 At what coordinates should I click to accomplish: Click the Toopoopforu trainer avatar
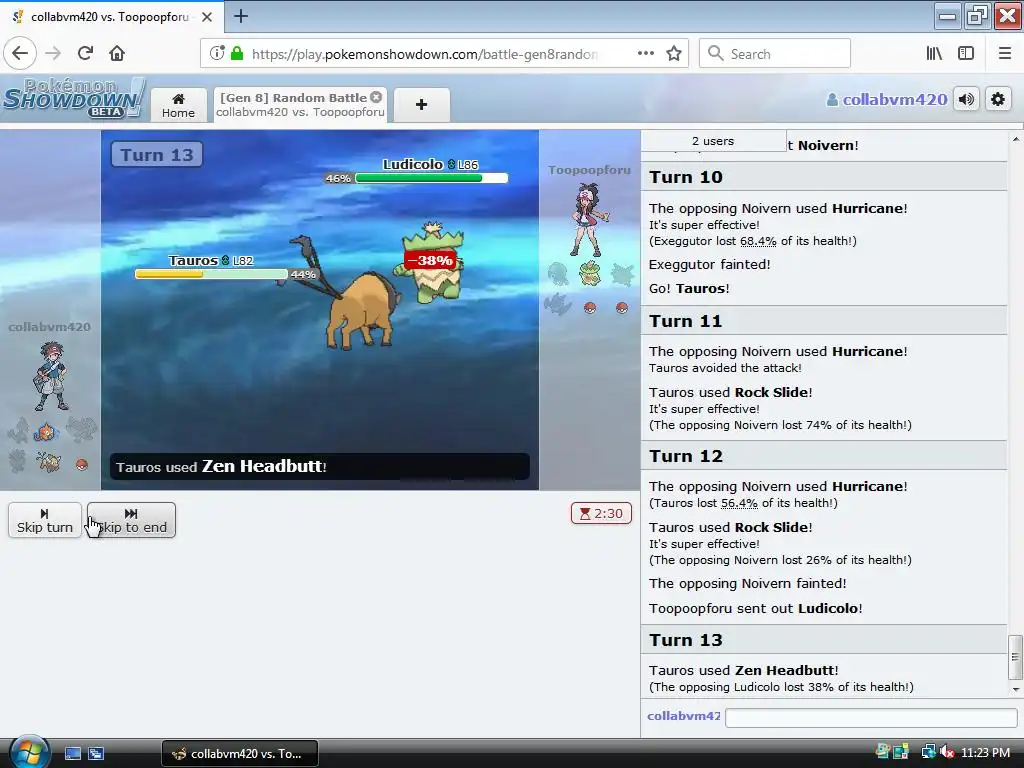click(588, 219)
